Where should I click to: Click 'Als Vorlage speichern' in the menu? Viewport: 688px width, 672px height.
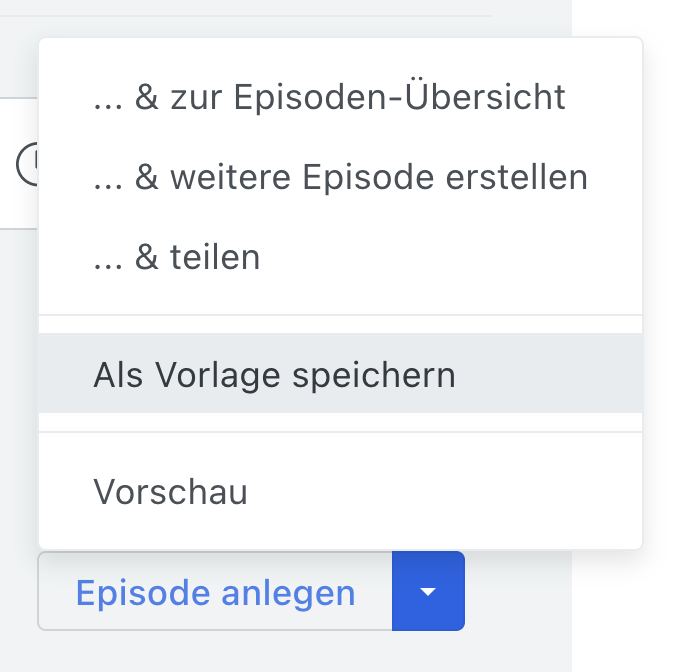pos(275,374)
